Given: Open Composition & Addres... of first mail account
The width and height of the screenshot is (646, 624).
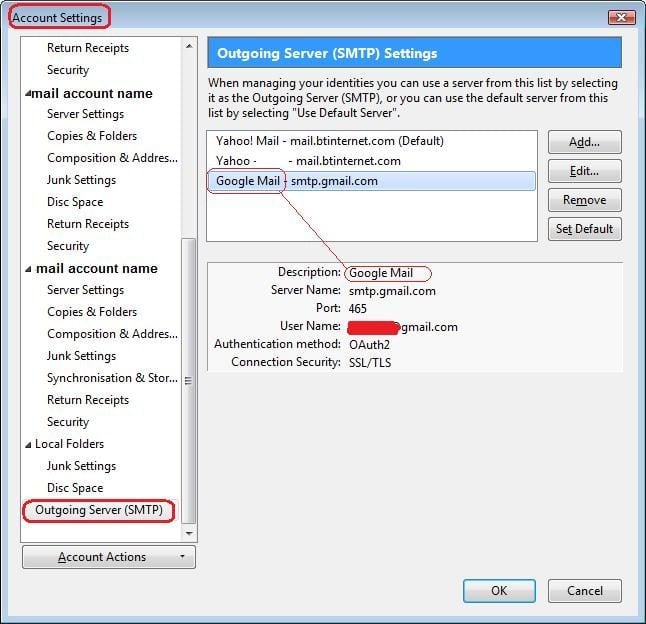Looking at the screenshot, I should [112, 158].
